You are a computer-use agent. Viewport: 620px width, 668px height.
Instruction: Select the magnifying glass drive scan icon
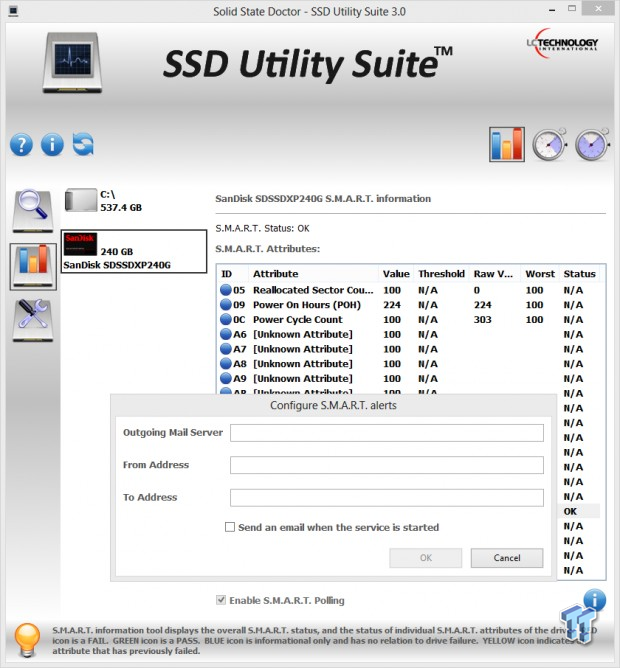(x=33, y=210)
